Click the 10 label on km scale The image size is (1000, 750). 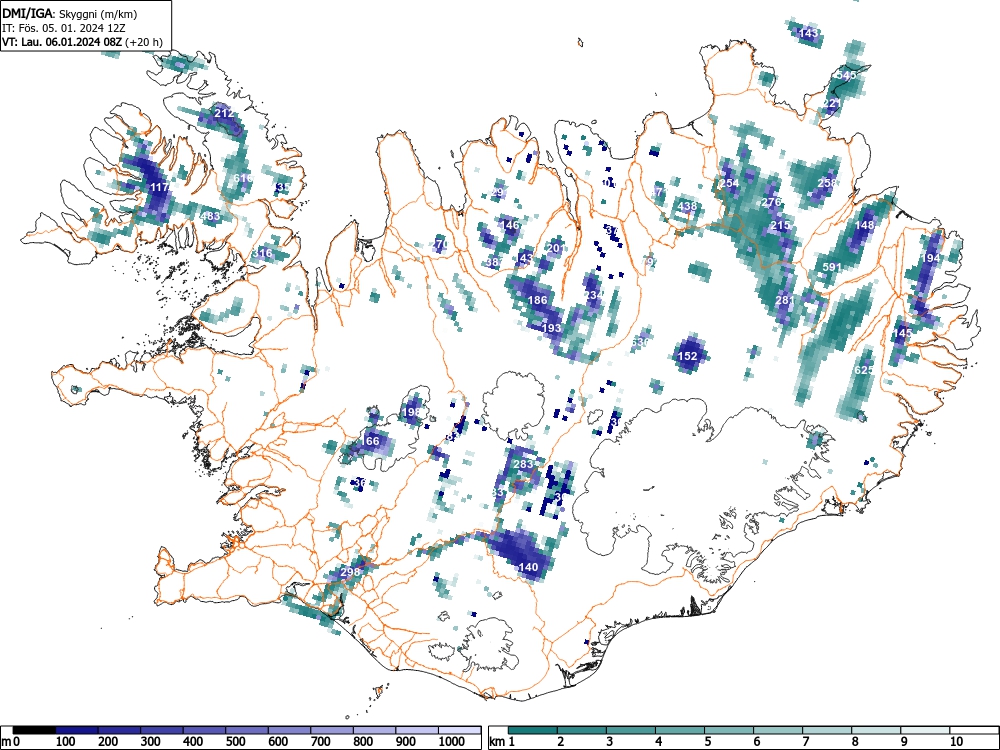956,742
